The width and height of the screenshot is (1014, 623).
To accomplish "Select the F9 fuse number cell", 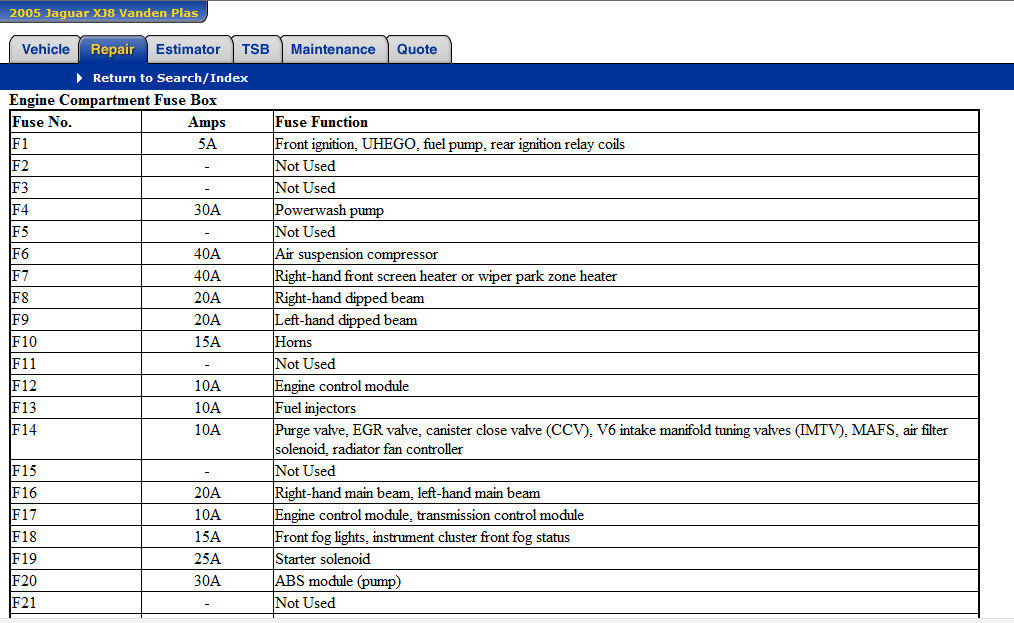I will [x=76, y=320].
